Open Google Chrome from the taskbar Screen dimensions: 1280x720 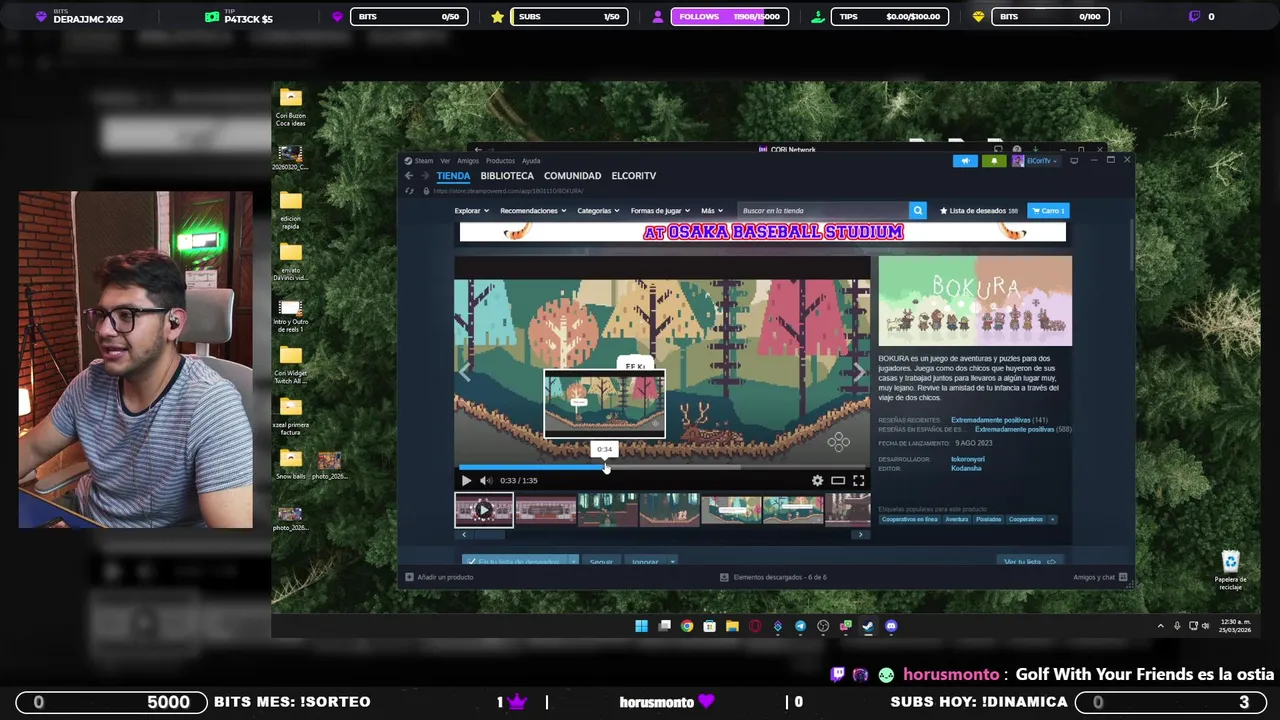pos(687,626)
